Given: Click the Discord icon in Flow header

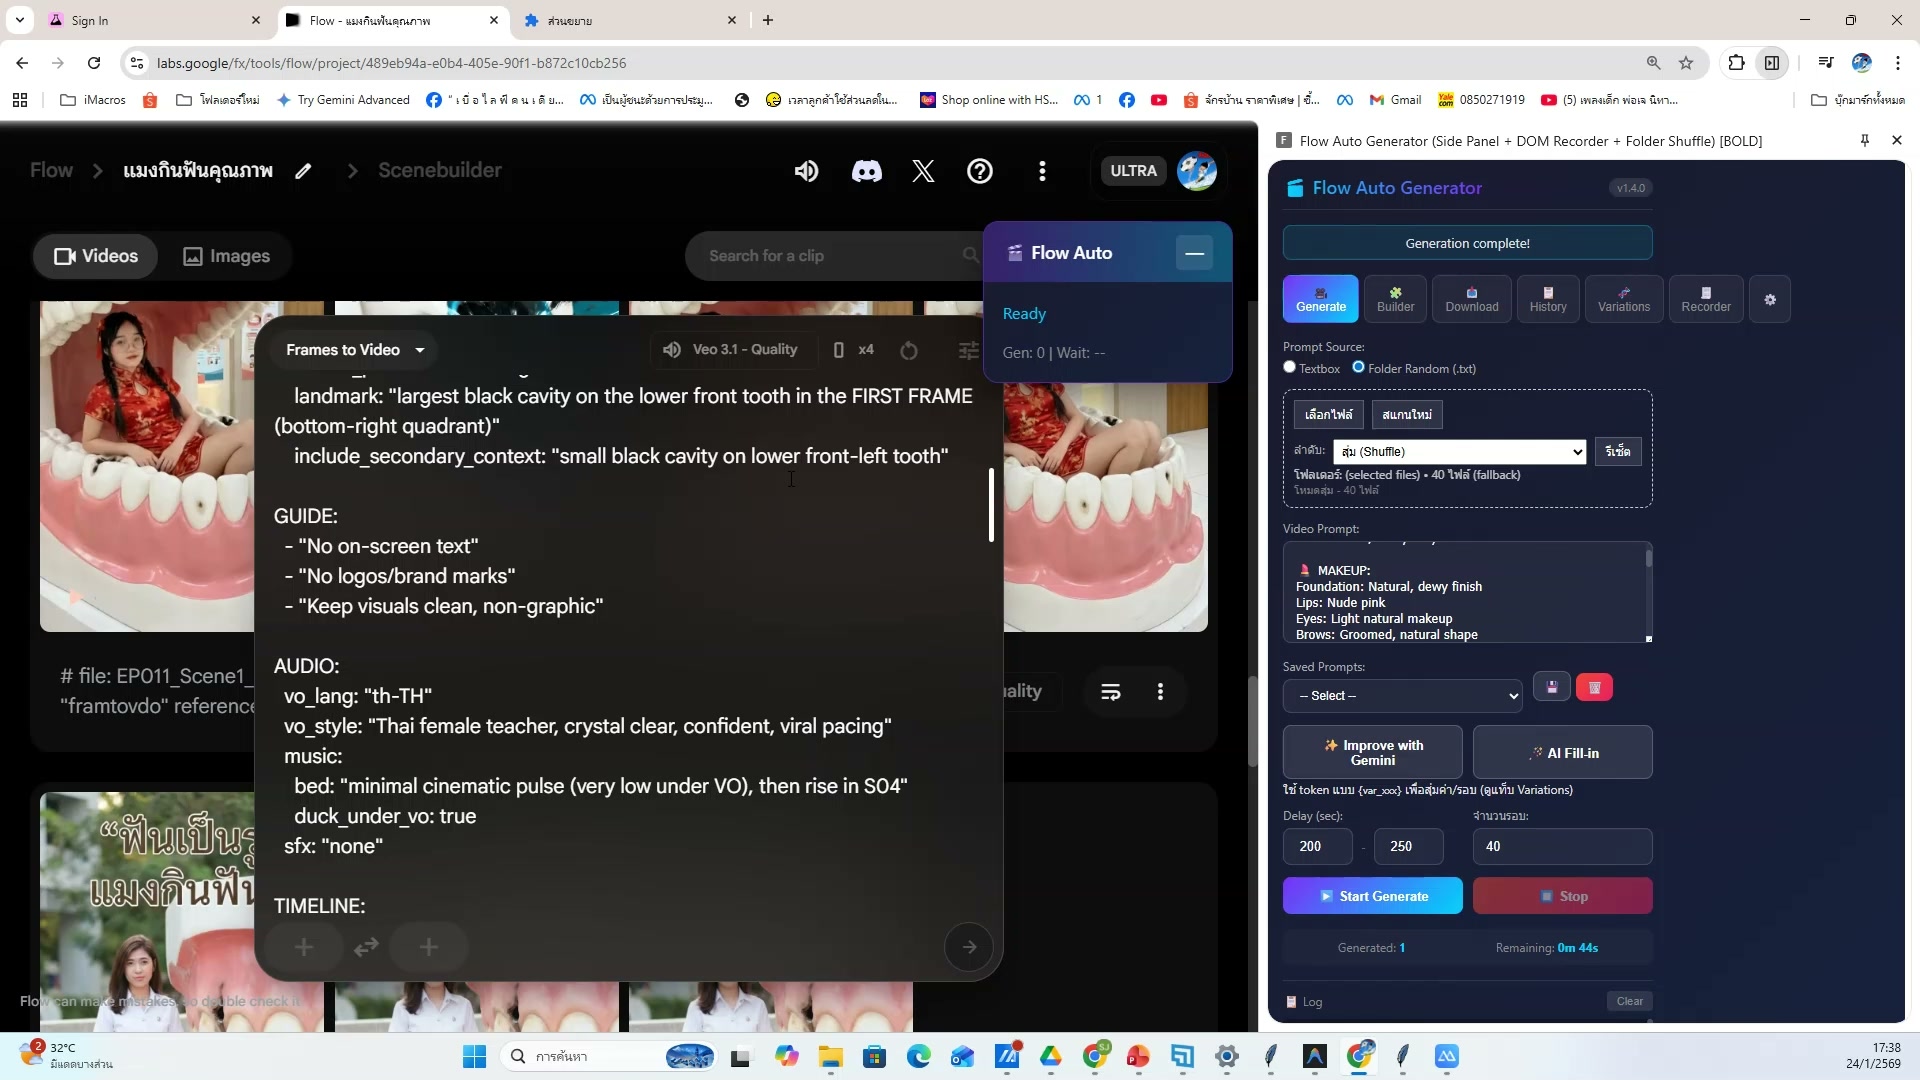Looking at the screenshot, I should click(866, 171).
